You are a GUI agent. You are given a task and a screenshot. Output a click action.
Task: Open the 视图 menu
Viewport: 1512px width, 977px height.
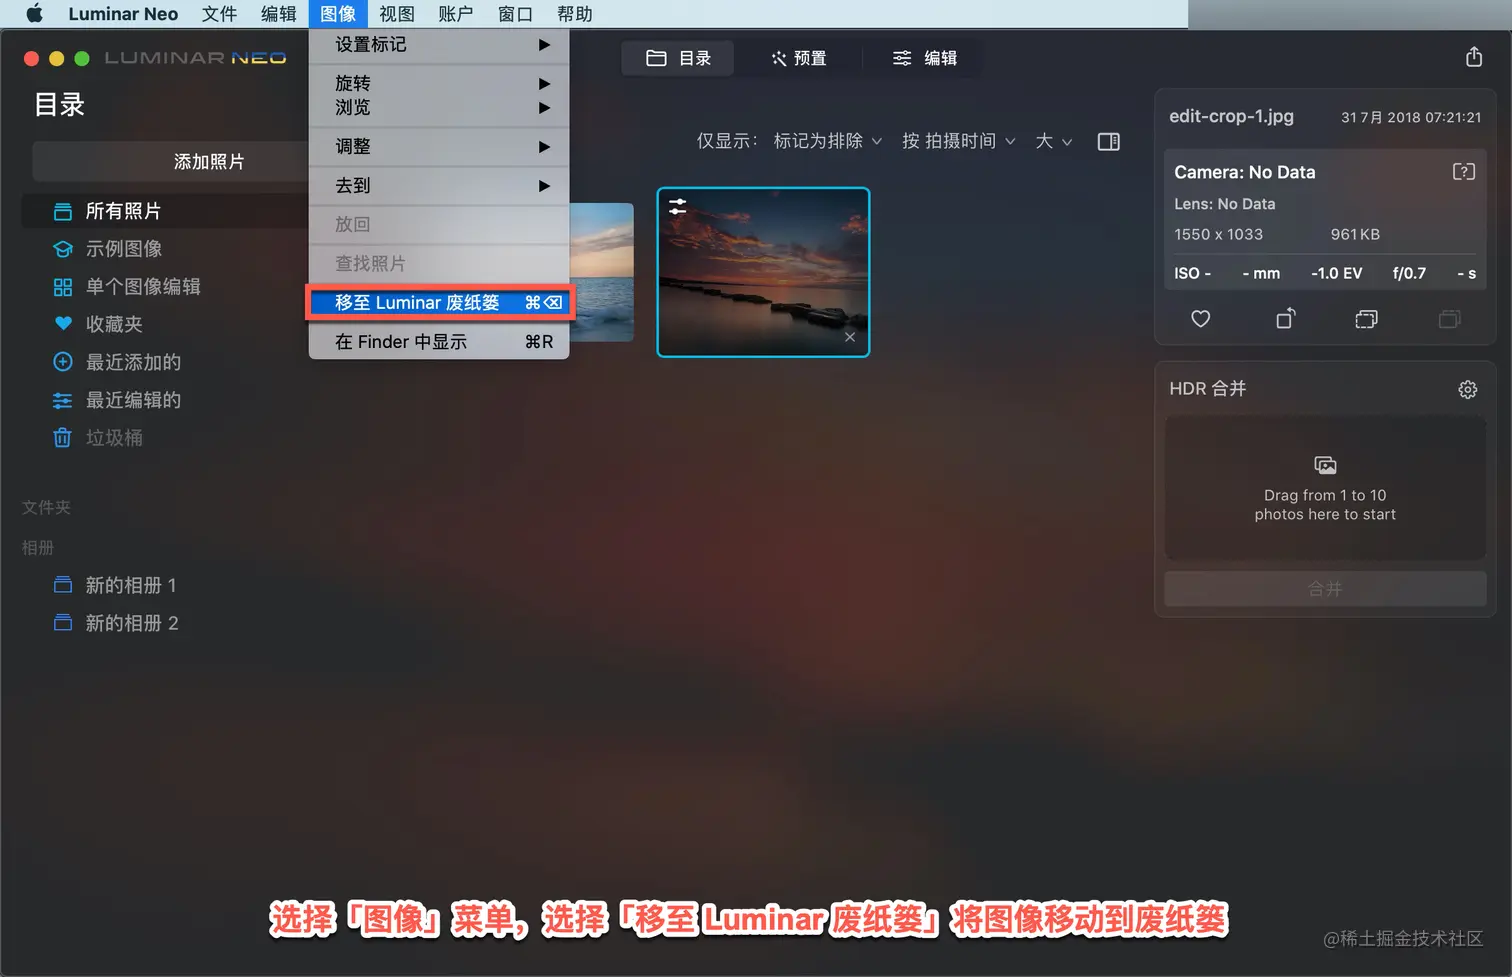397,14
